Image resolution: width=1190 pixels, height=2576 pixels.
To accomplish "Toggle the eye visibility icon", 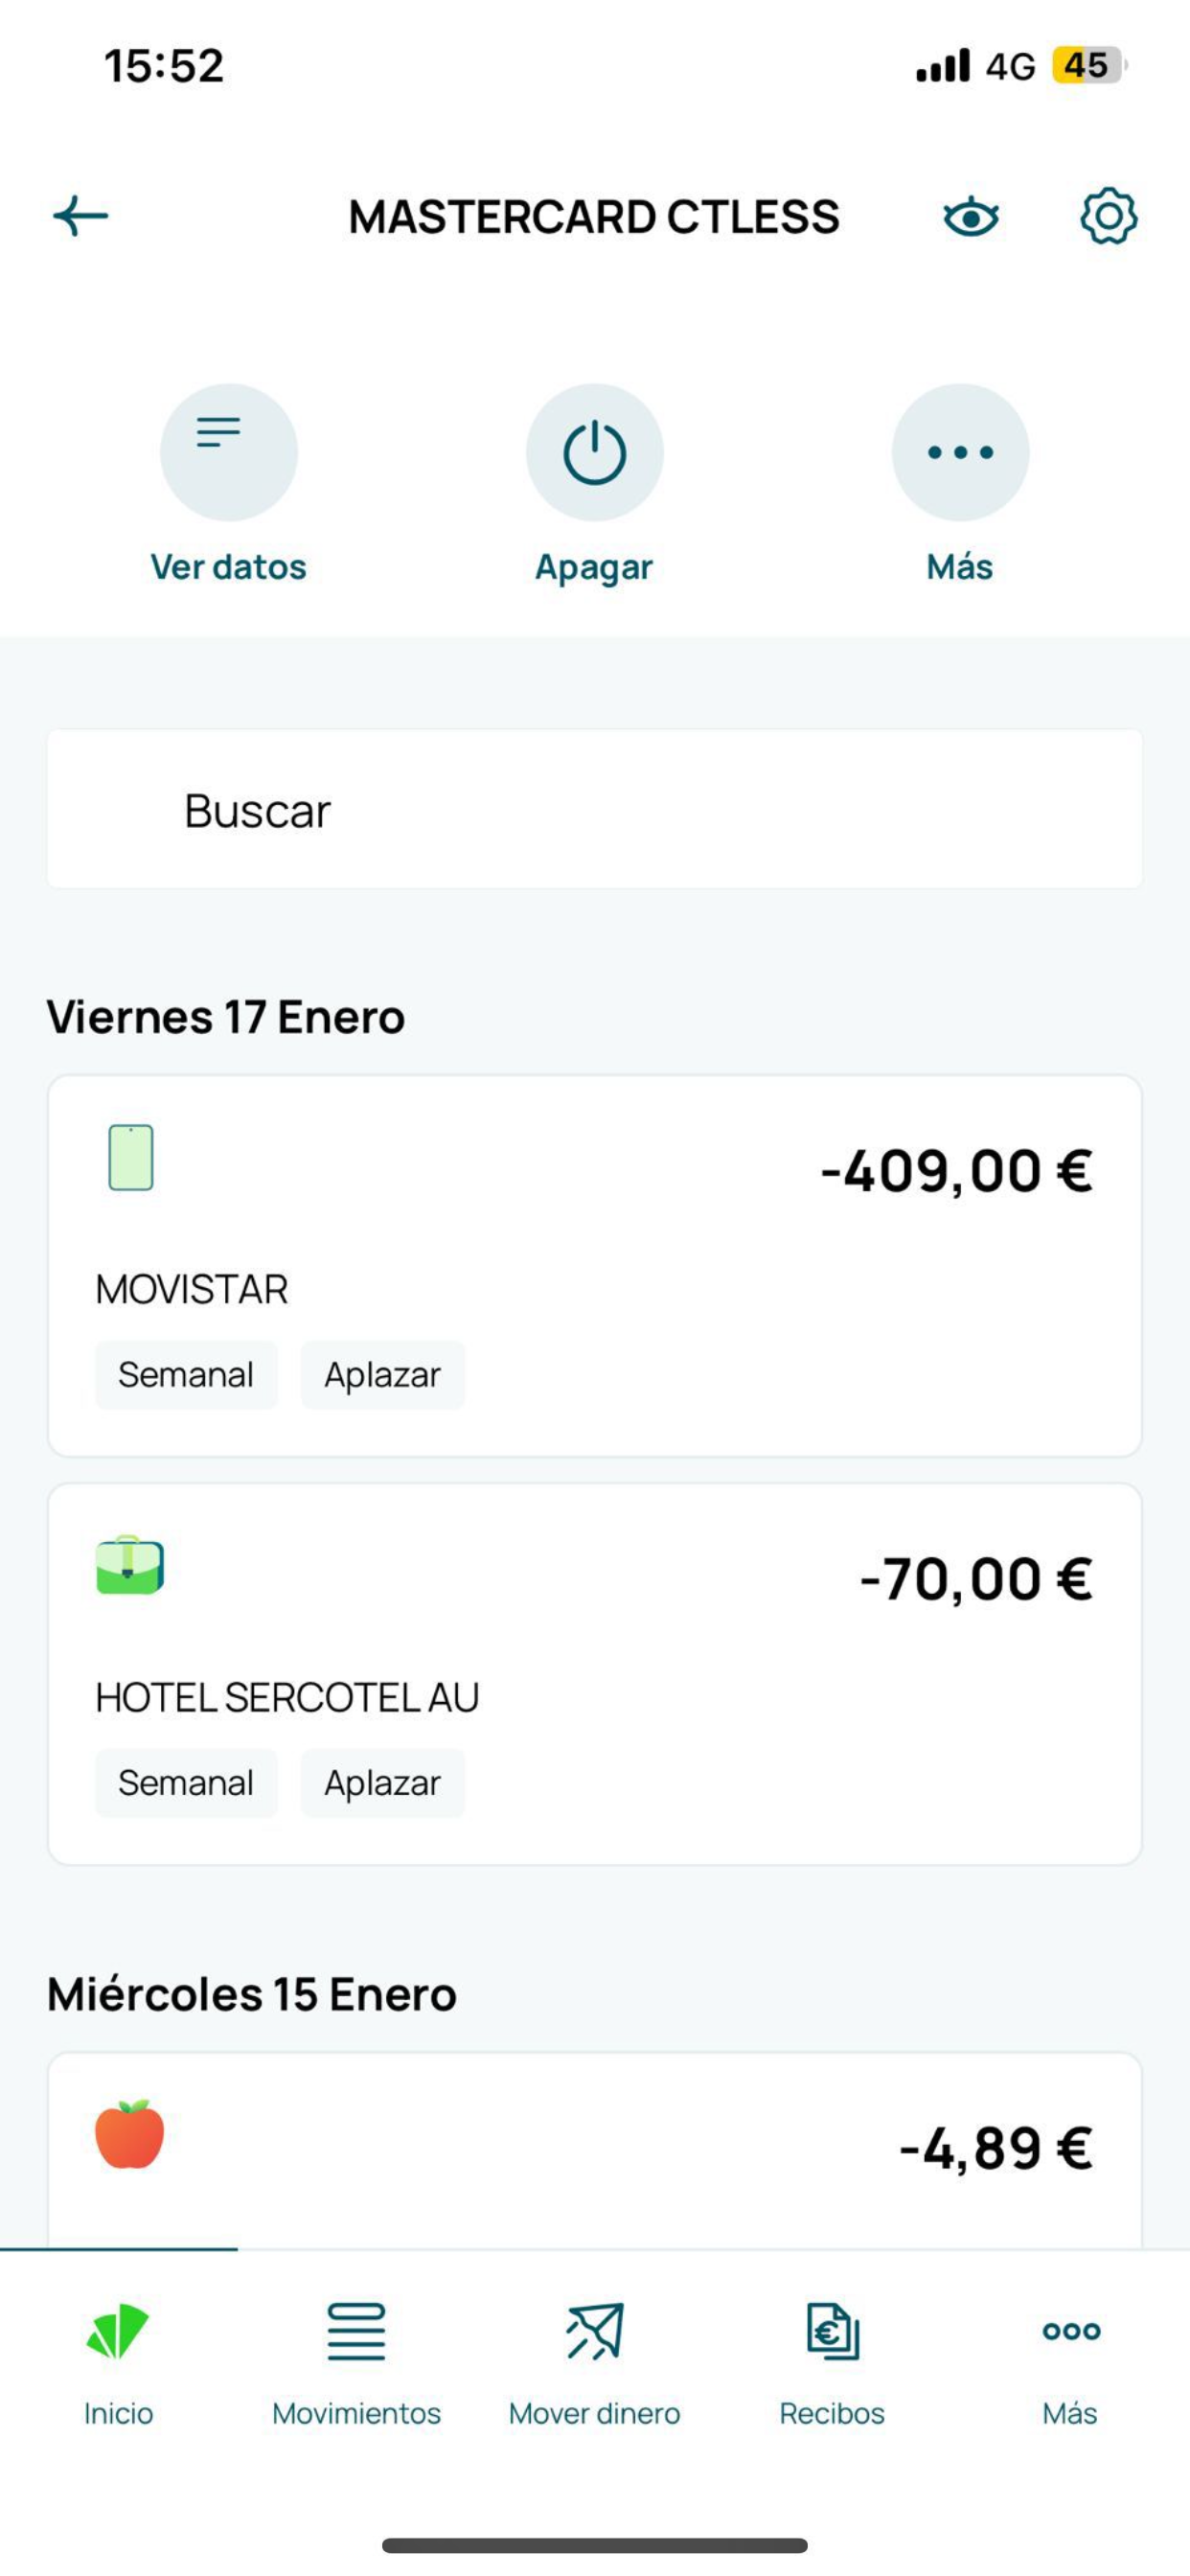I will tap(970, 217).
